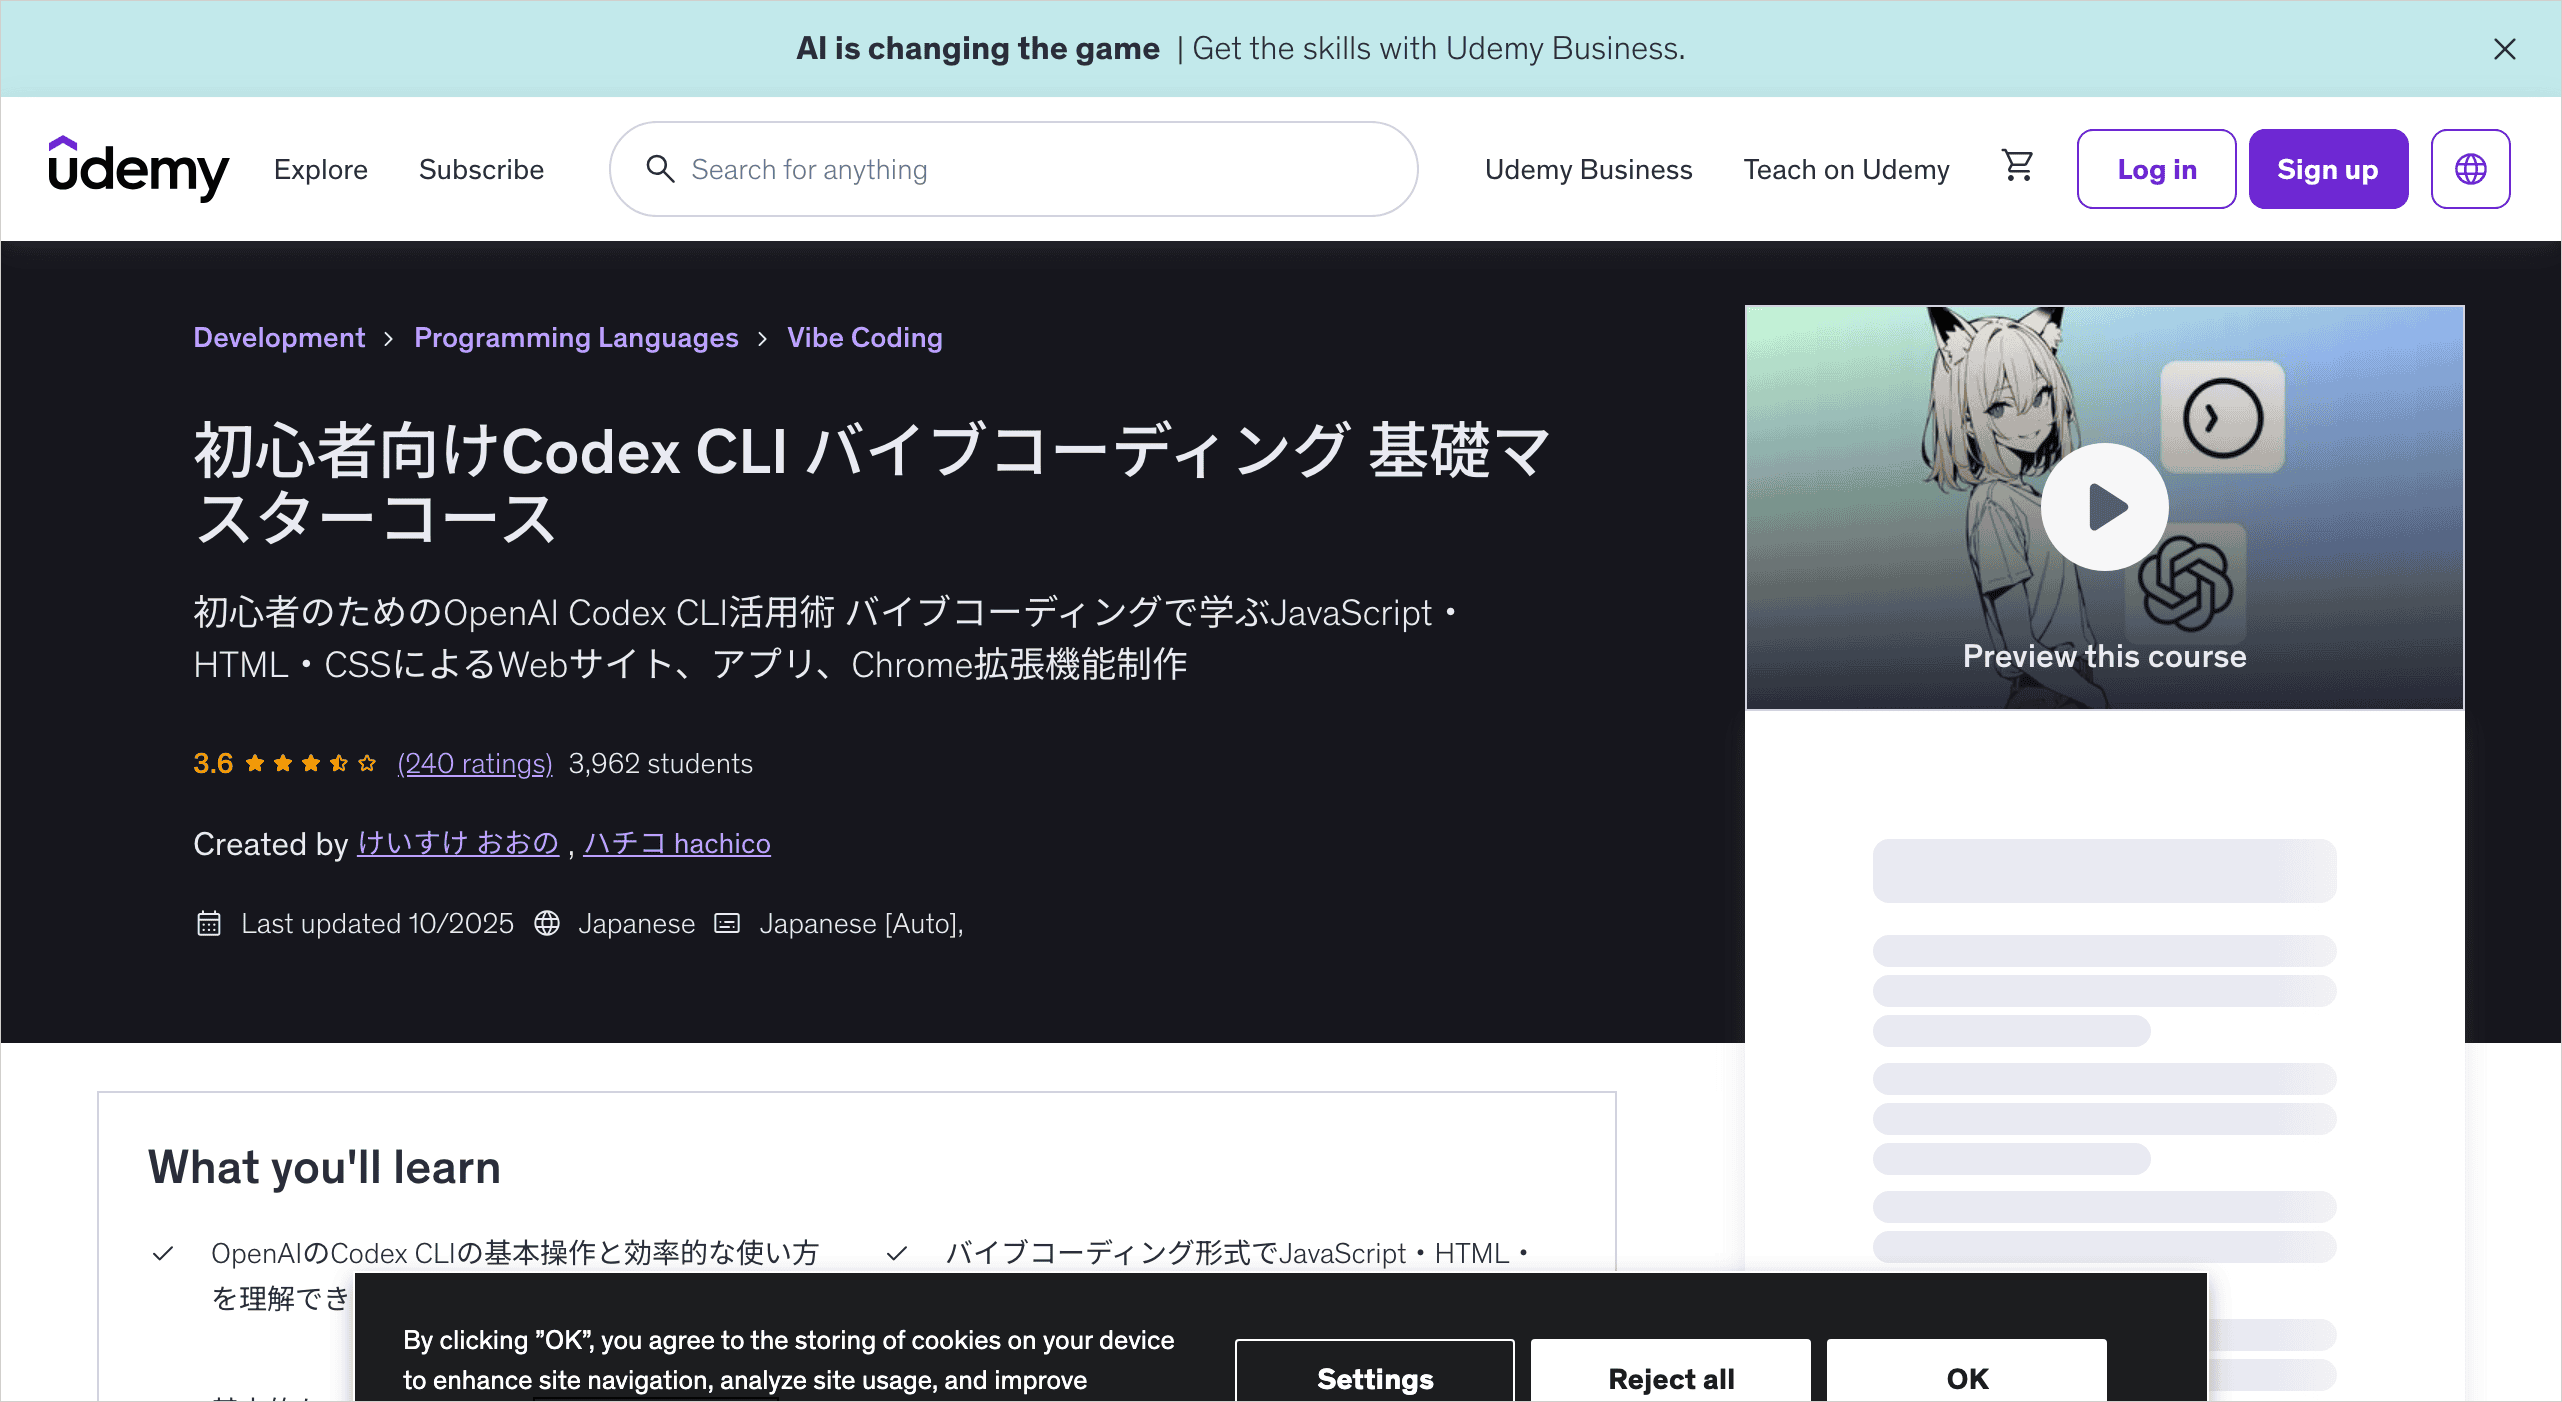Focus the Search for anything field
The image size is (2562, 1402).
point(1013,169)
